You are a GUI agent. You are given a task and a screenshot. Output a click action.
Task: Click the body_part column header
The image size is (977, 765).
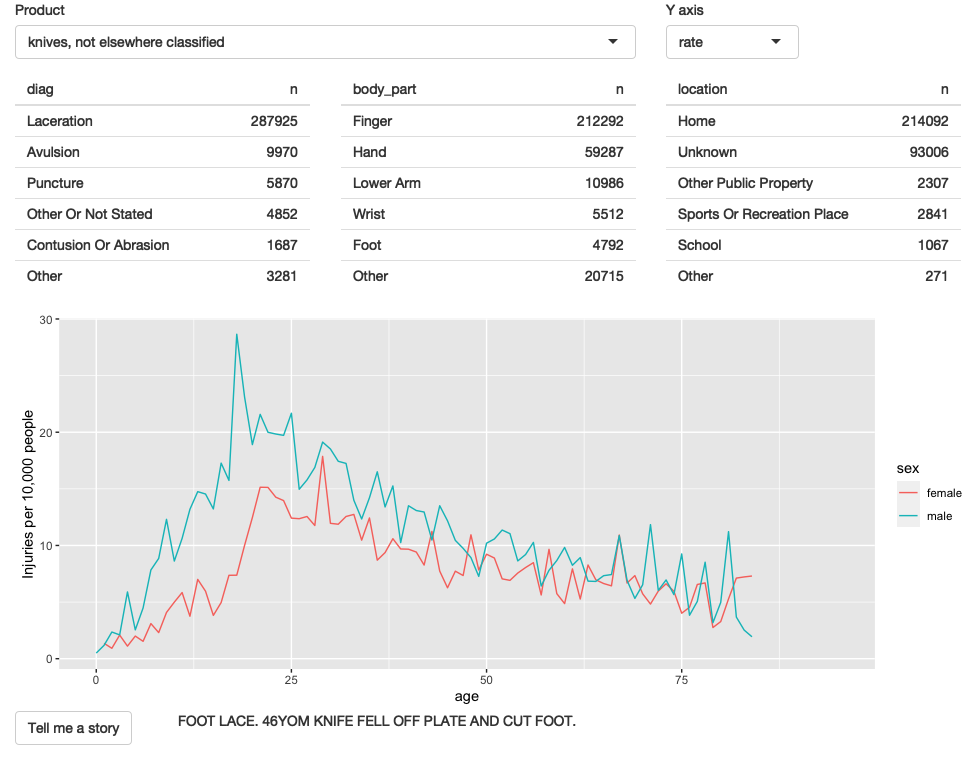pos(384,90)
